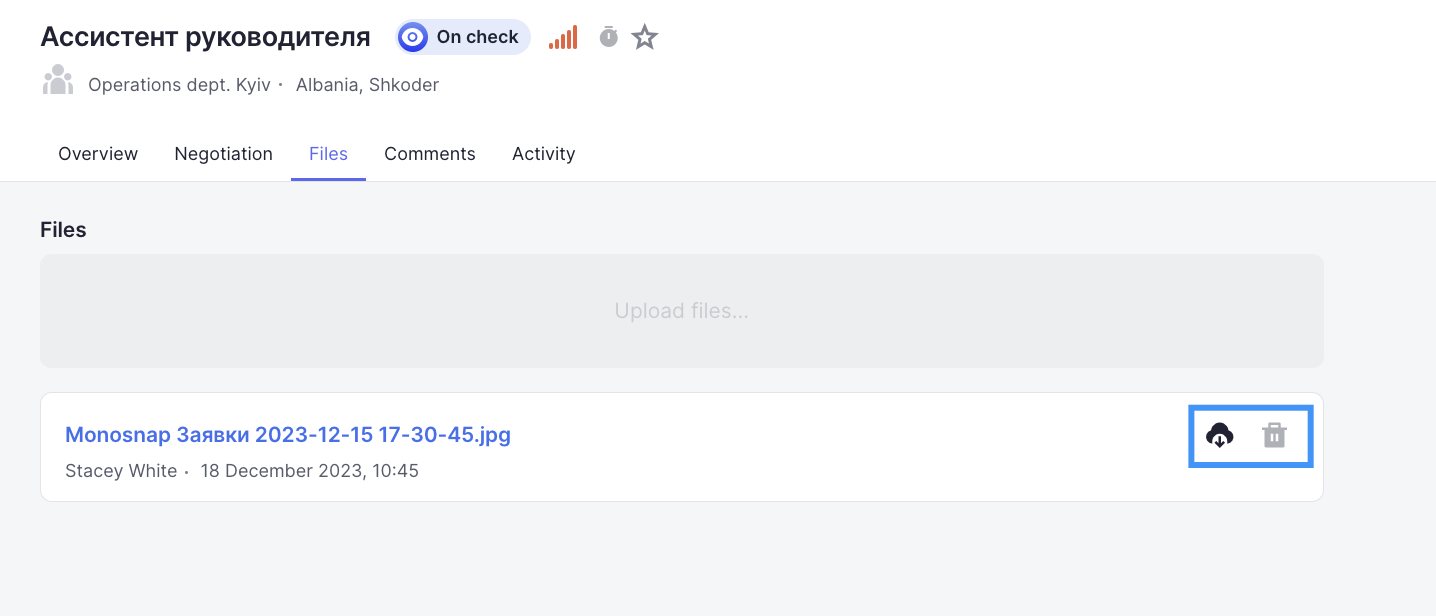
Task: Select the currently active Files tab
Action: pos(328,153)
